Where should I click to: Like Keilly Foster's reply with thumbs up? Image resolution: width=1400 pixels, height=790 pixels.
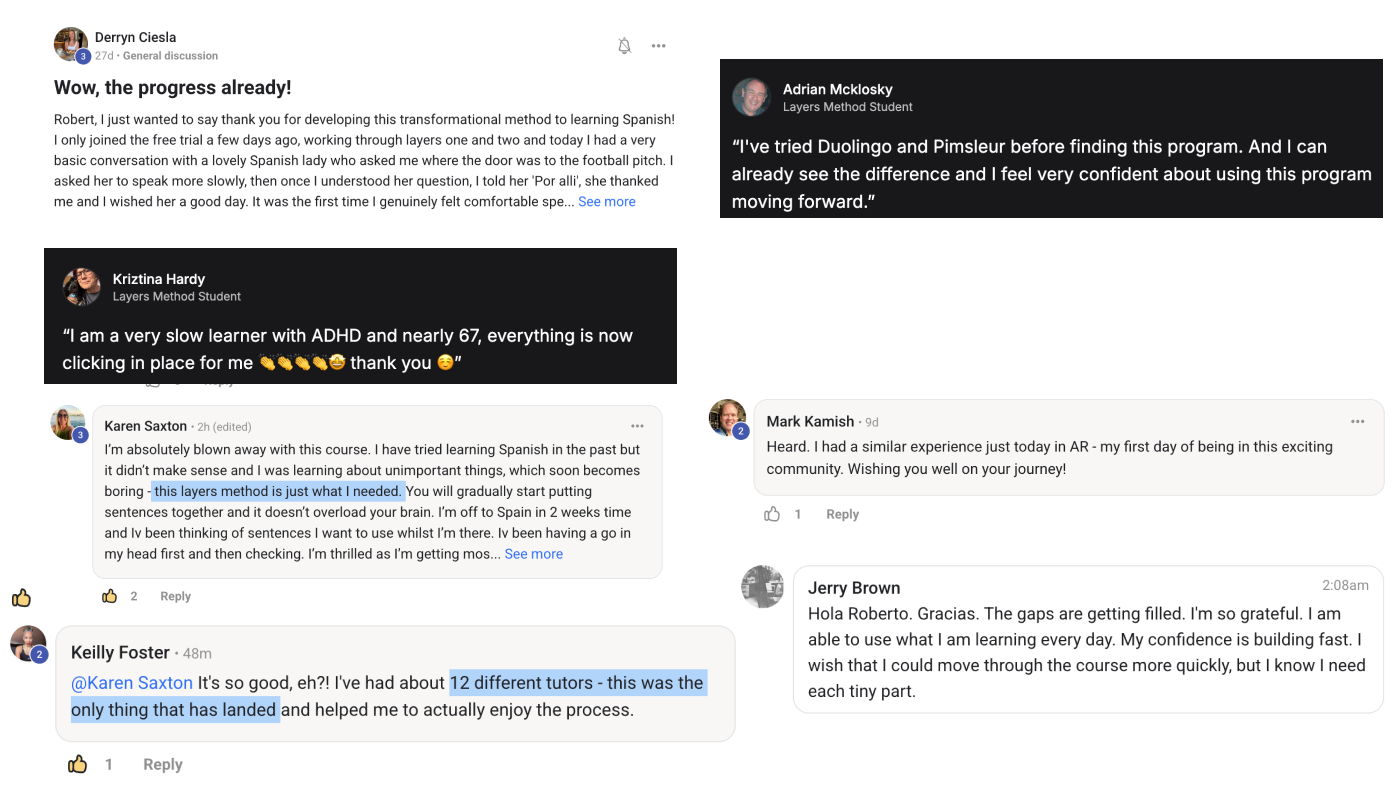click(78, 764)
